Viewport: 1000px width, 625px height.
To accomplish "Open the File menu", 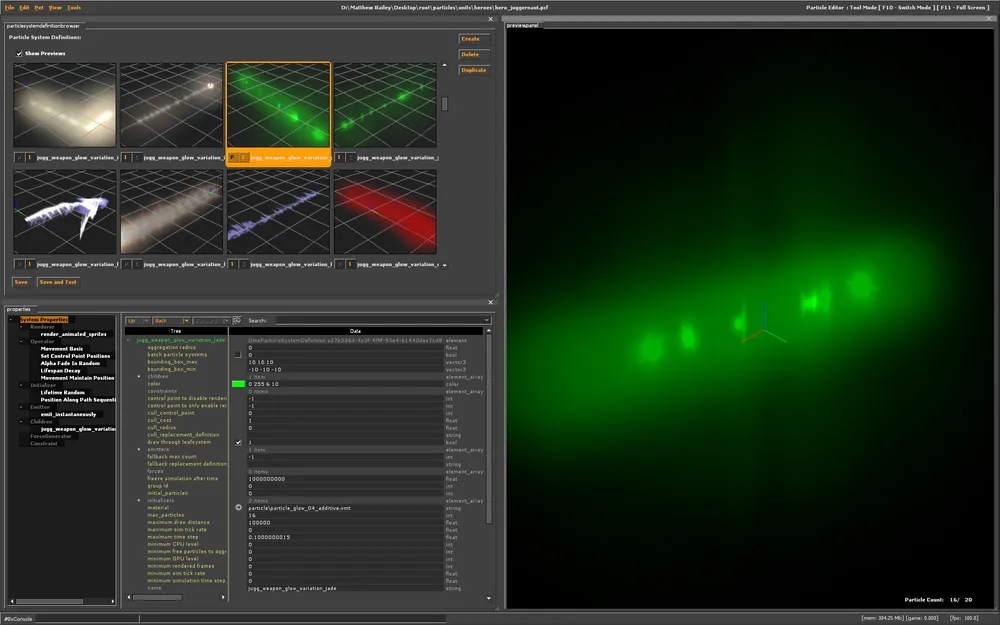I will point(9,7).
